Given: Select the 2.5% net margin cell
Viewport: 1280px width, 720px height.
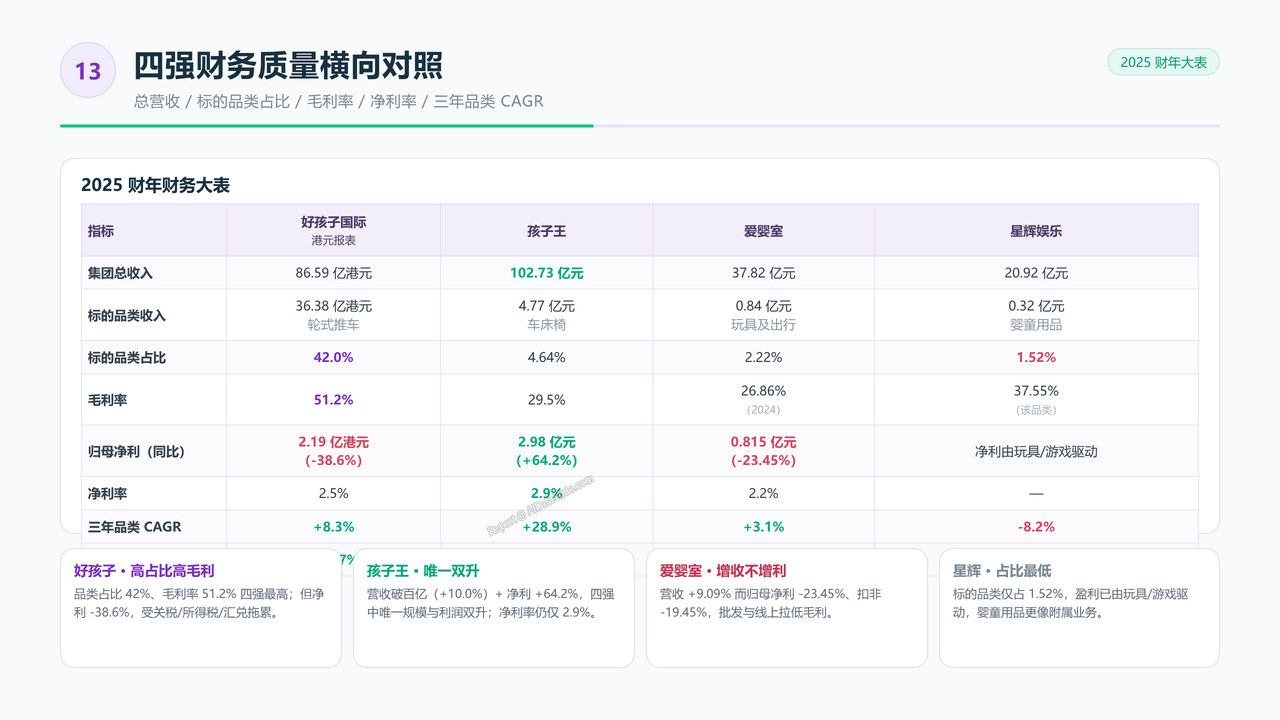Looking at the screenshot, I should (x=334, y=493).
